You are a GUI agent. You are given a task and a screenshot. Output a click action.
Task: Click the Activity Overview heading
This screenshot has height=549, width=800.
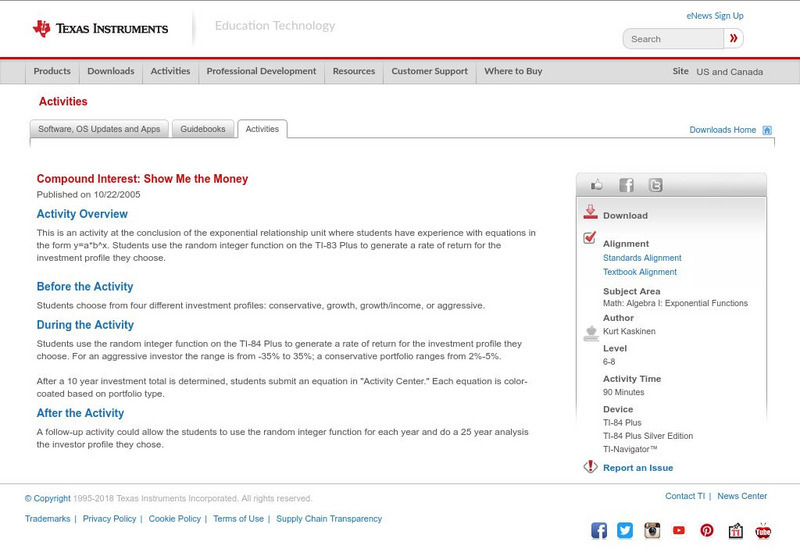click(x=82, y=214)
